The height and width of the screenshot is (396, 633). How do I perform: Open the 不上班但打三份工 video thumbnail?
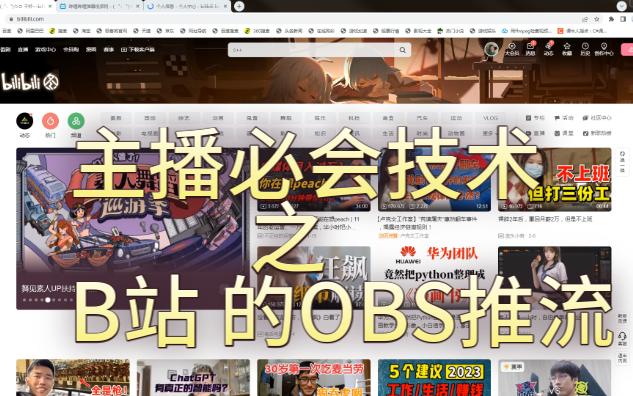tap(554, 180)
